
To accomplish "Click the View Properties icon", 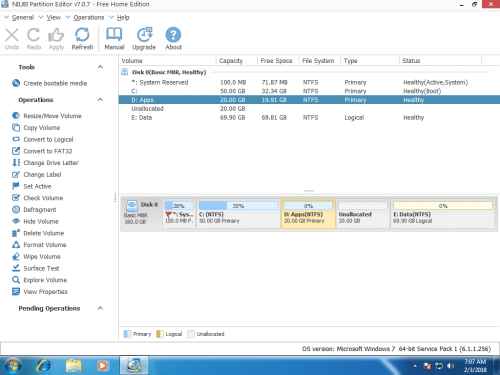I will 16,292.
